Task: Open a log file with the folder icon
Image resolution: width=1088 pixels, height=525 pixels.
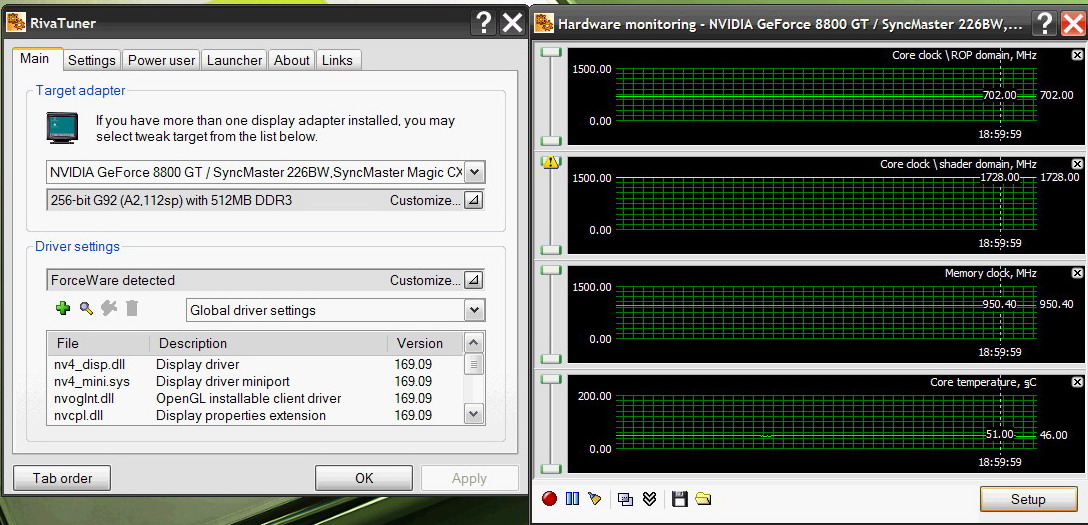Action: coord(704,499)
